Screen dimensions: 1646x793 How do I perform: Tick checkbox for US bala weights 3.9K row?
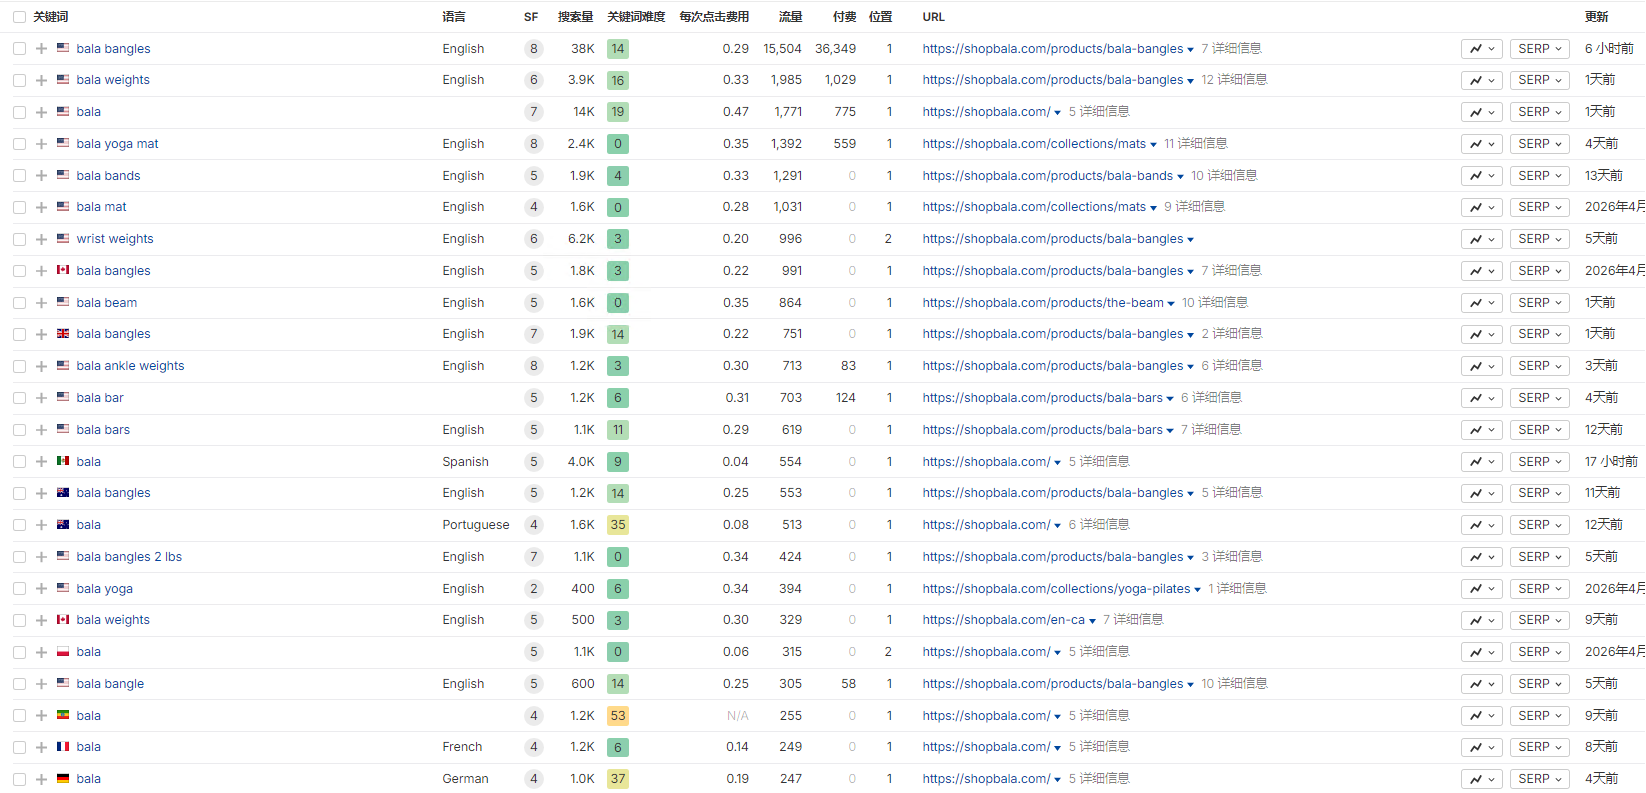tap(19, 80)
